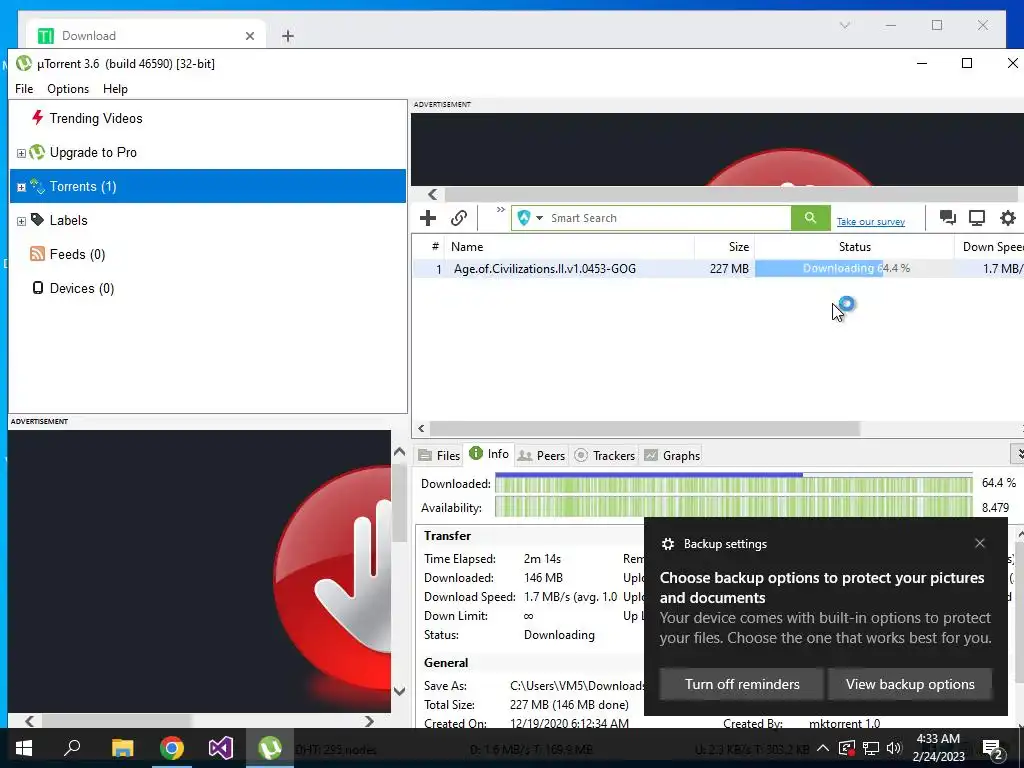Click the left ad horizontal scroll right arrow
The width and height of the screenshot is (1024, 768).
pyautogui.click(x=370, y=721)
